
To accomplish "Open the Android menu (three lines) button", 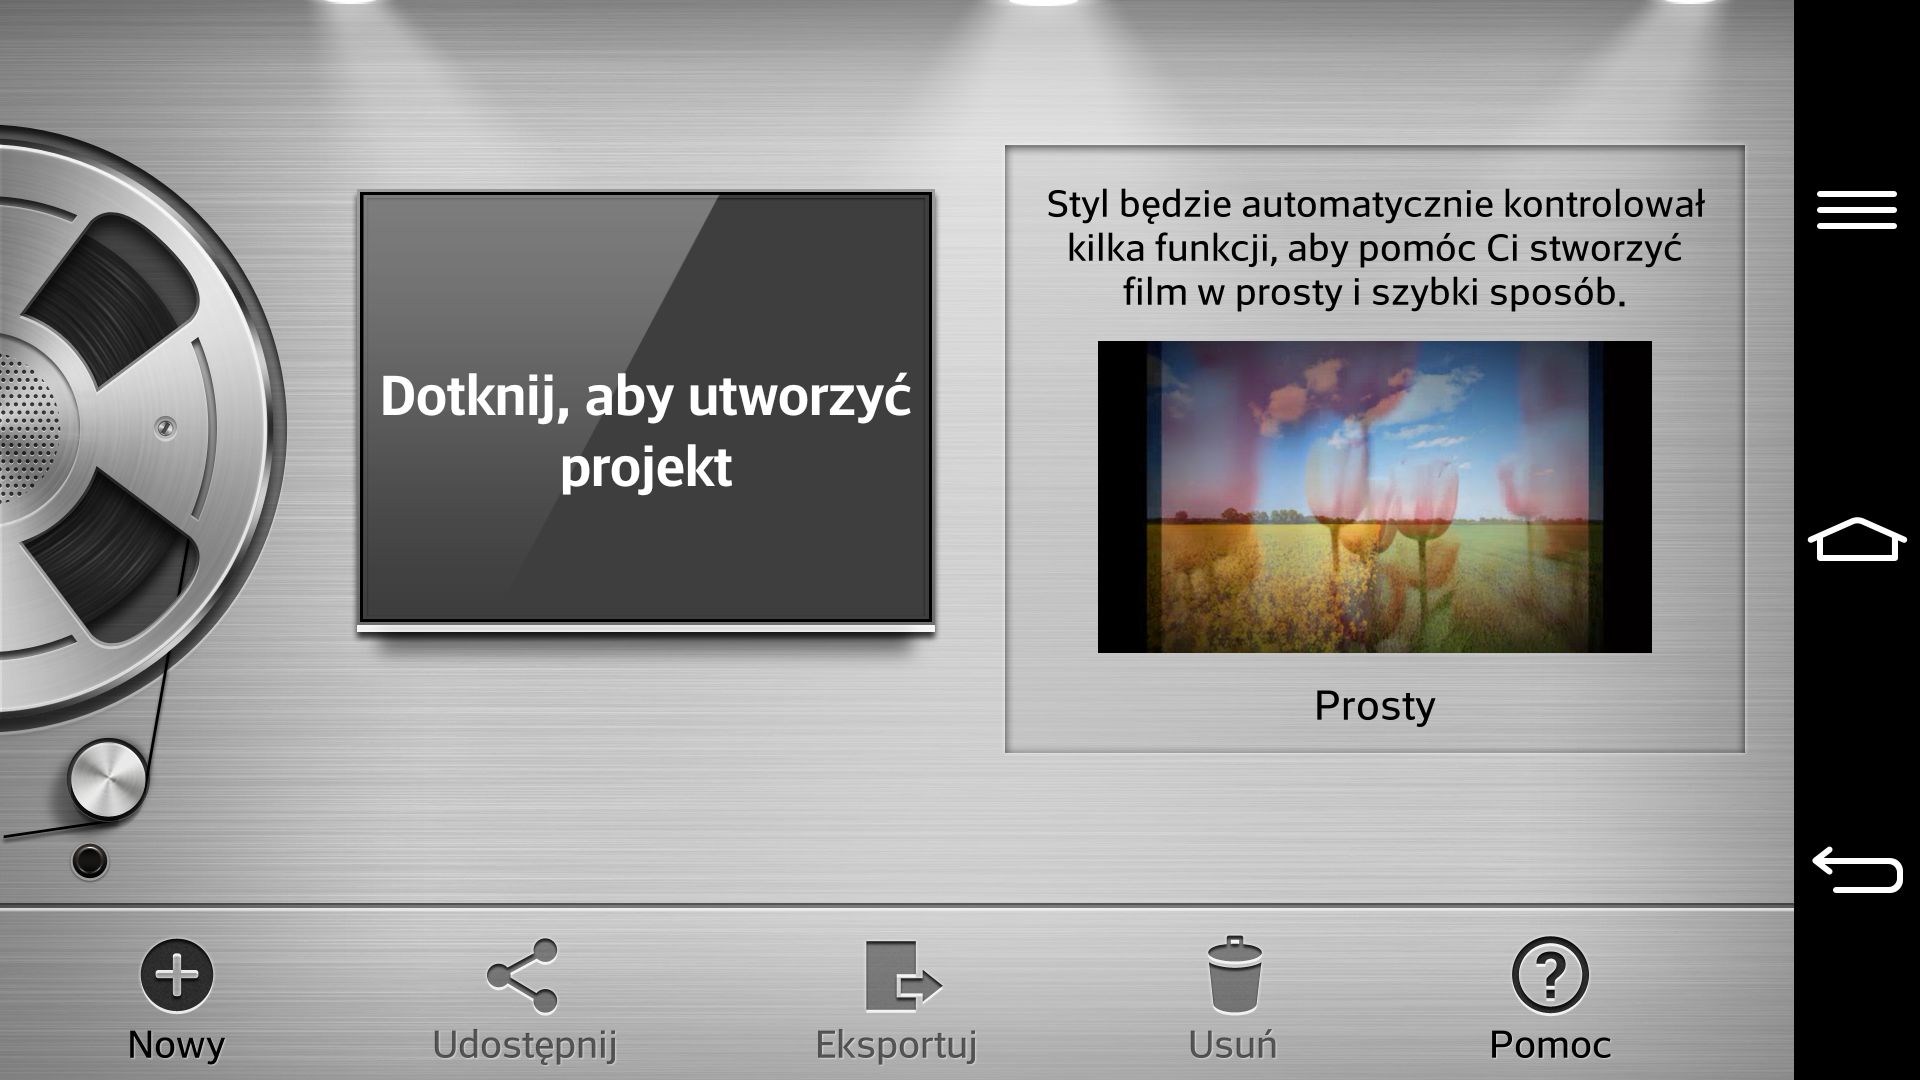I will [1856, 210].
